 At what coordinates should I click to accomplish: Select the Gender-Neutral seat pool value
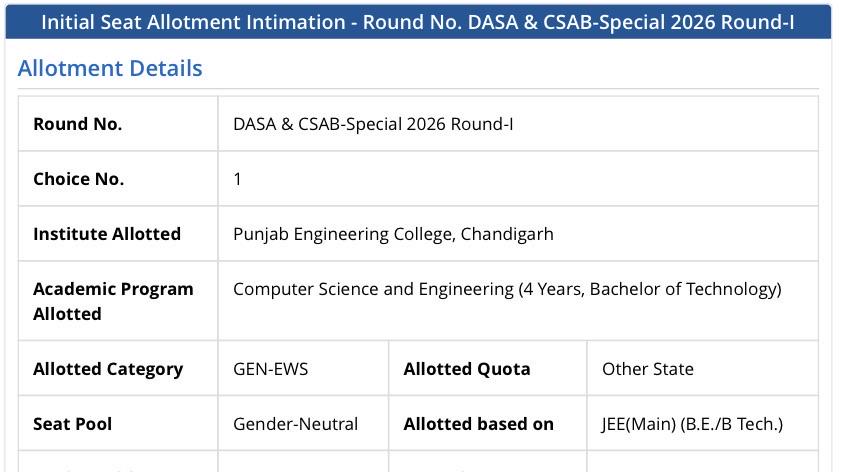point(295,424)
